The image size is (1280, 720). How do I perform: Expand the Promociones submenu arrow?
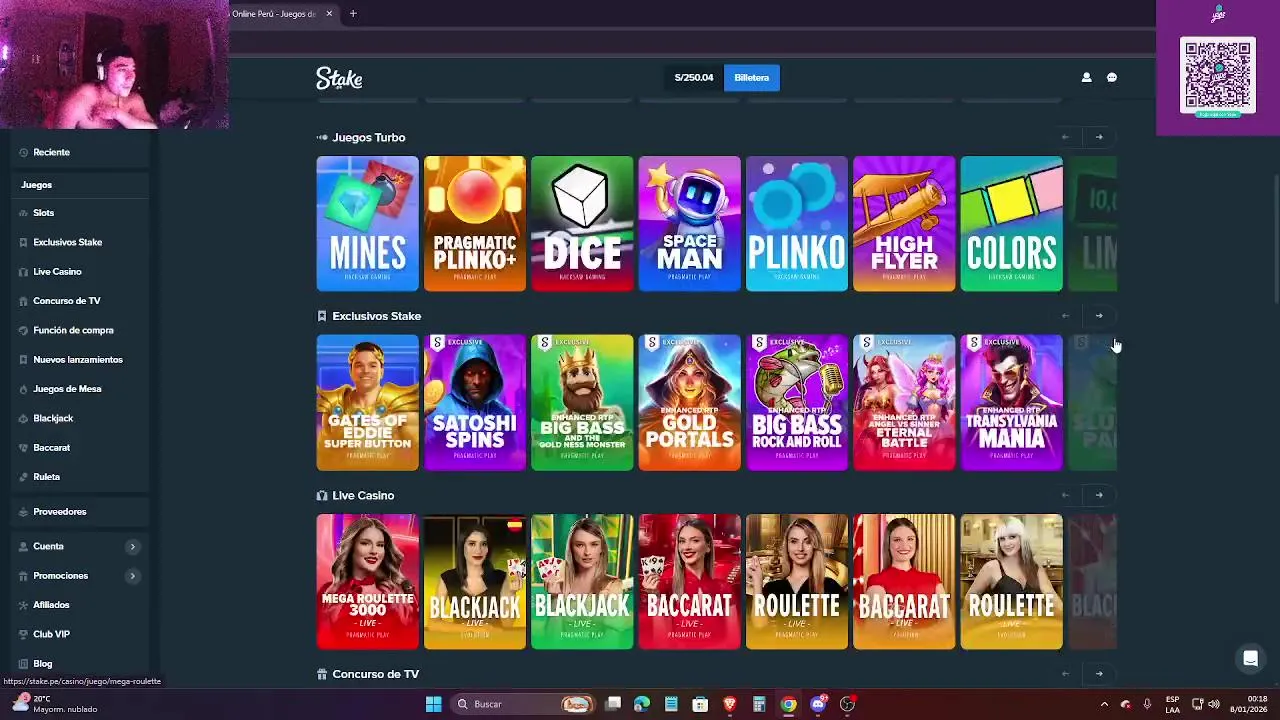[132, 576]
